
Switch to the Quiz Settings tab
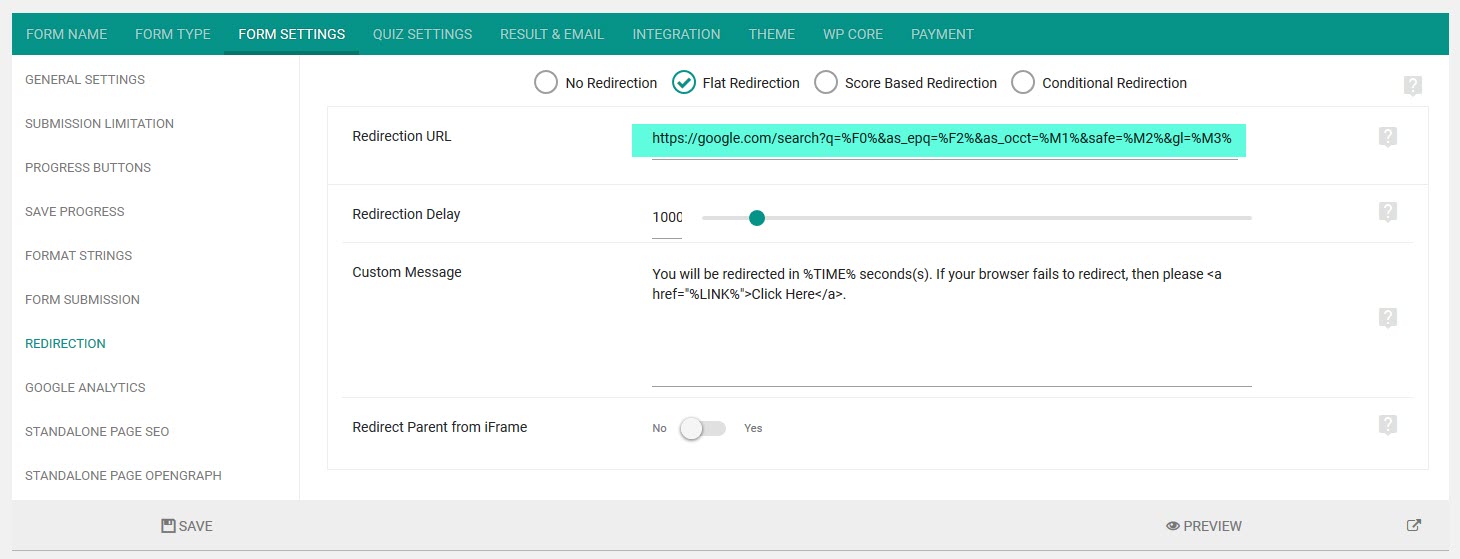tap(422, 34)
